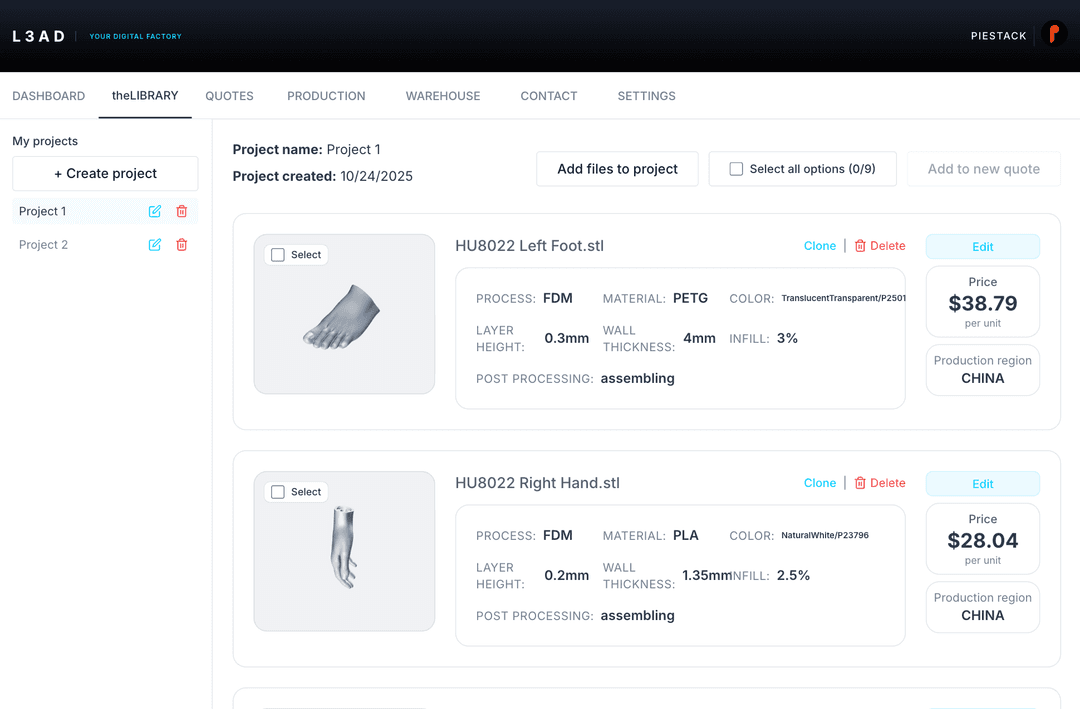This screenshot has height=709, width=1080.
Task: Click the Add files to project button
Action: [x=616, y=168]
